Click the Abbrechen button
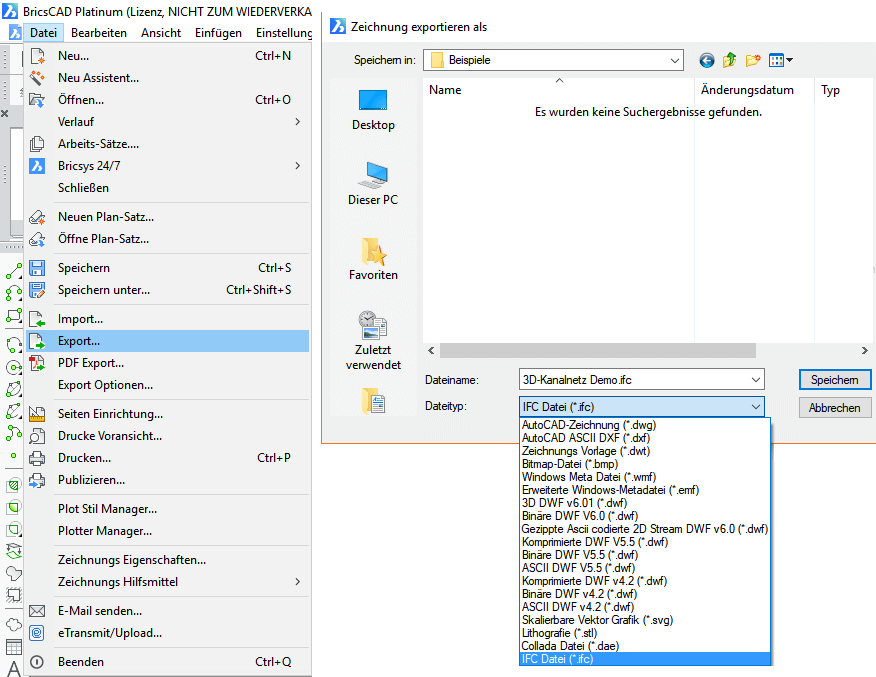 (x=835, y=407)
